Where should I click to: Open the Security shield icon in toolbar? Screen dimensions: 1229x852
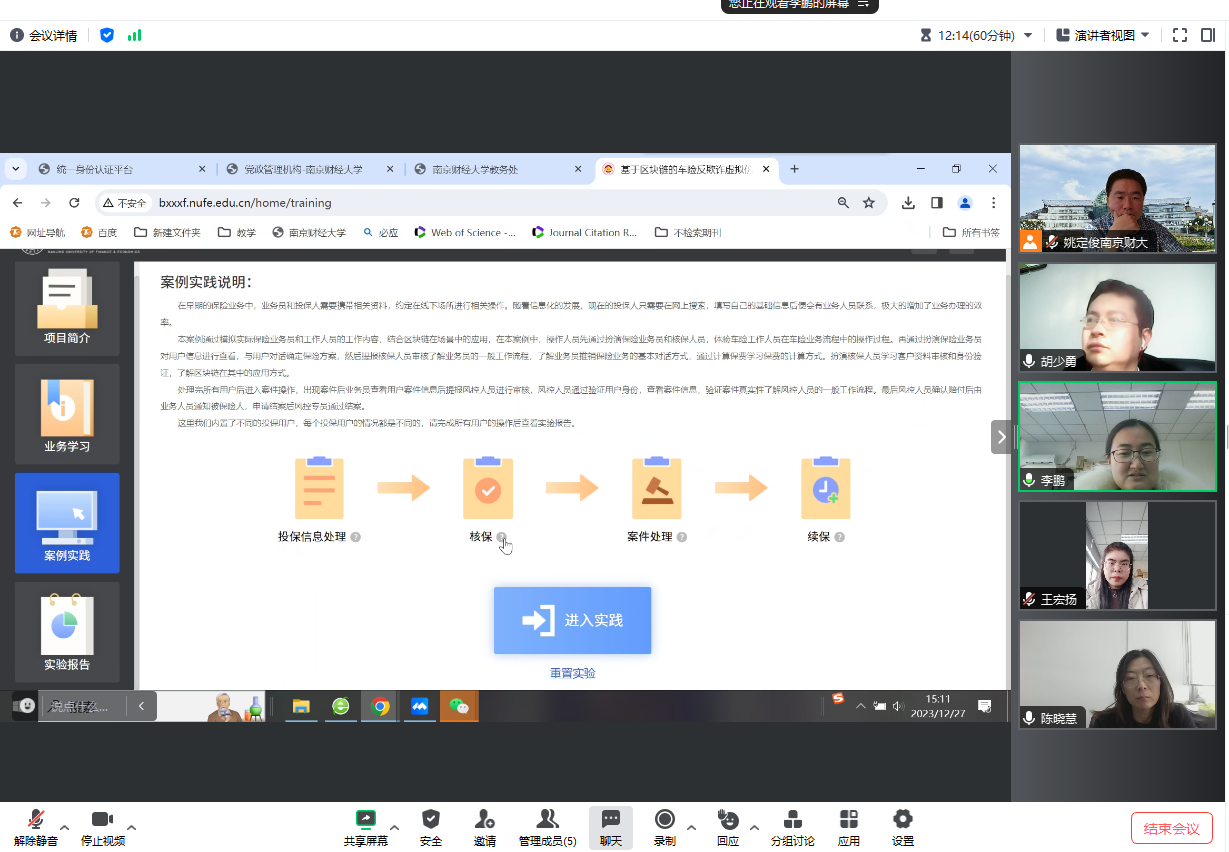(430, 827)
